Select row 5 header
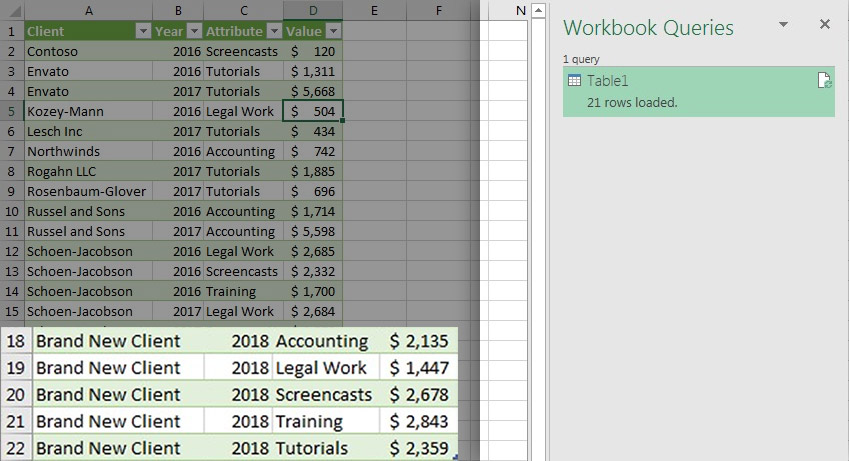This screenshot has height=461, width=849. pos(12,112)
